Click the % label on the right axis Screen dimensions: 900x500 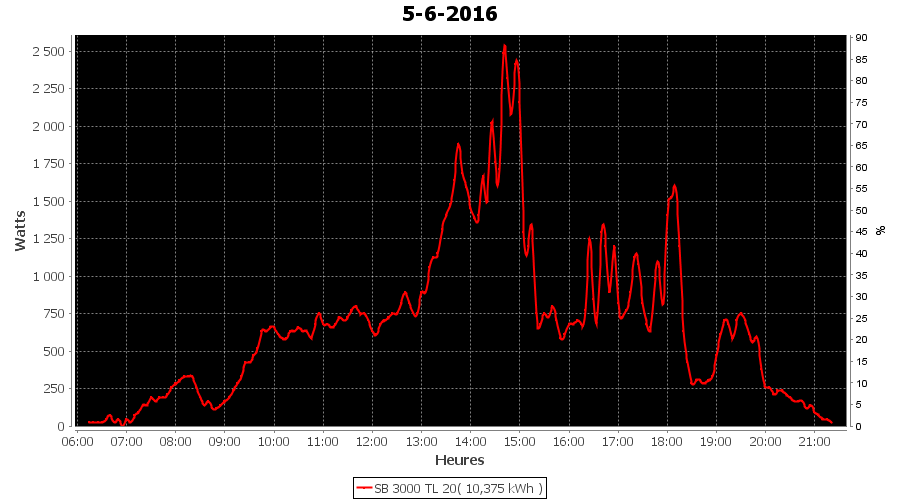tap(881, 230)
